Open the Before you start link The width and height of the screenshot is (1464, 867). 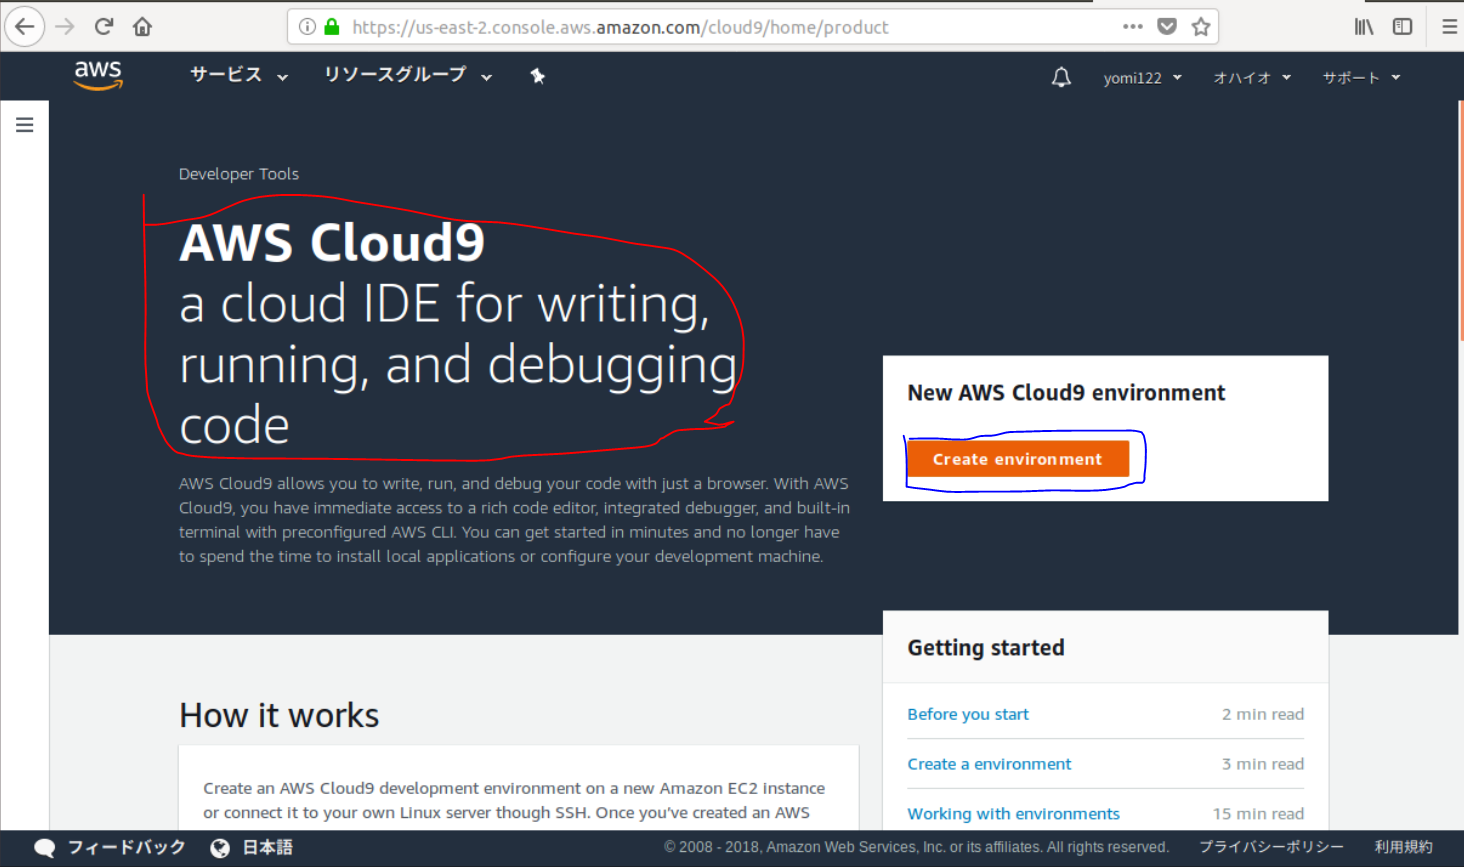tap(968, 714)
